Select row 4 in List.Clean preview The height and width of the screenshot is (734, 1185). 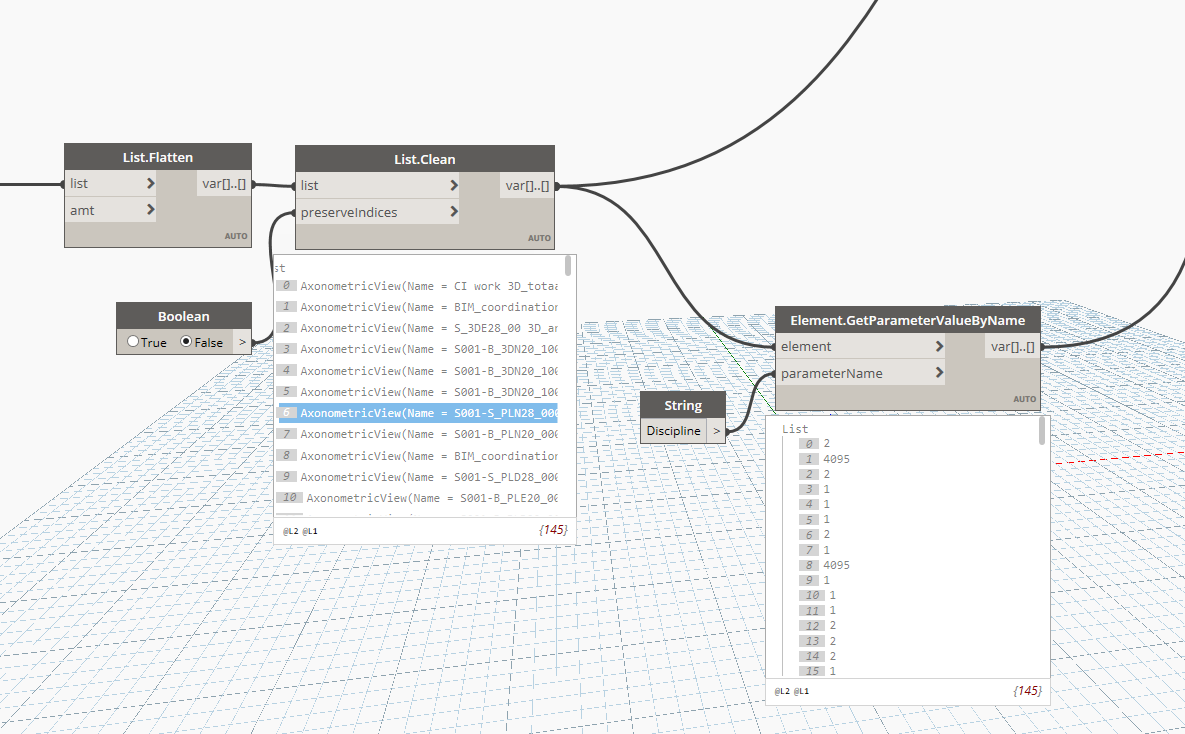pos(417,370)
